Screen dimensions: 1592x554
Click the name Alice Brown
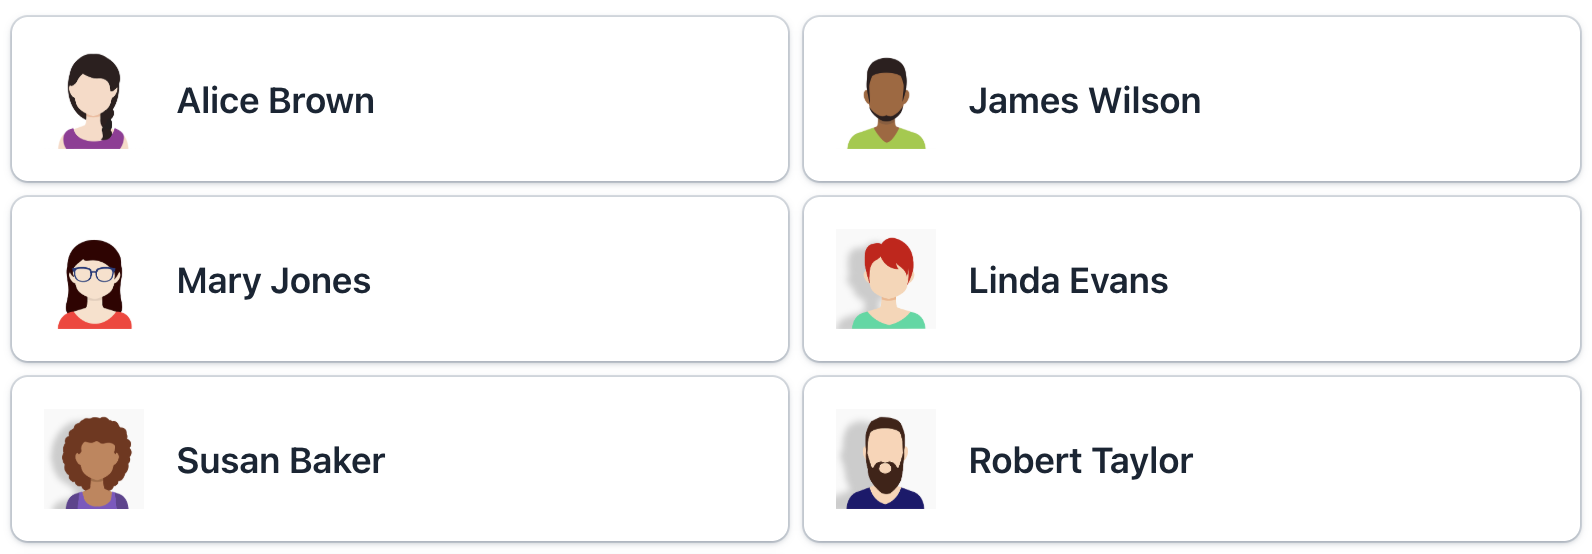275,101
